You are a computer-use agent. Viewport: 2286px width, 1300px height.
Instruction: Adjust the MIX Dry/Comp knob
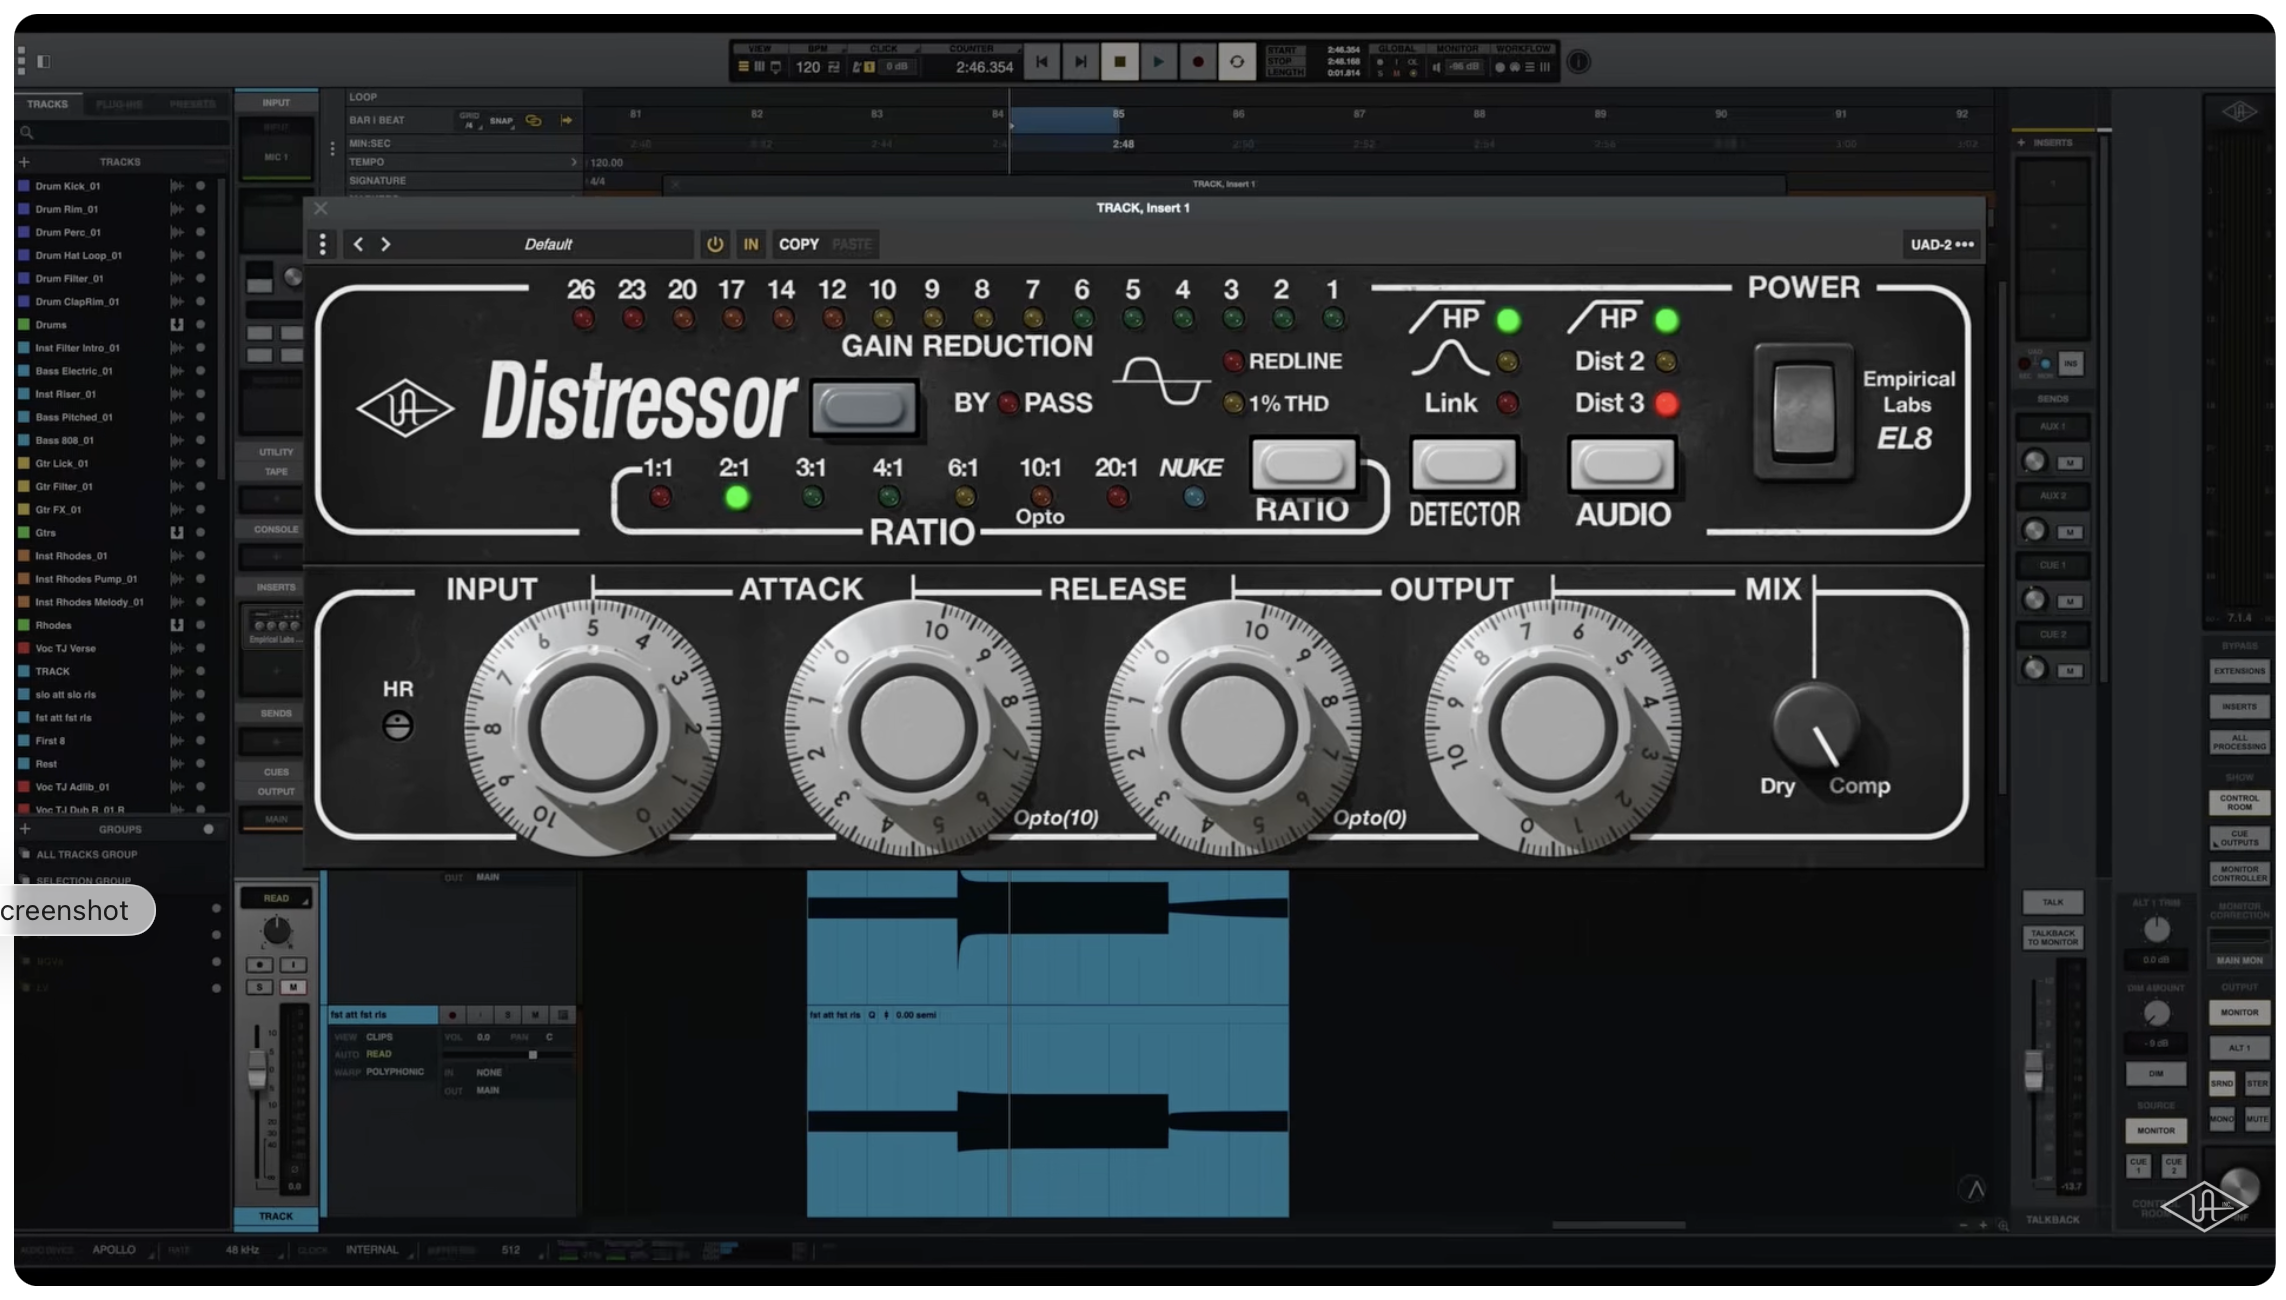coord(1816,728)
